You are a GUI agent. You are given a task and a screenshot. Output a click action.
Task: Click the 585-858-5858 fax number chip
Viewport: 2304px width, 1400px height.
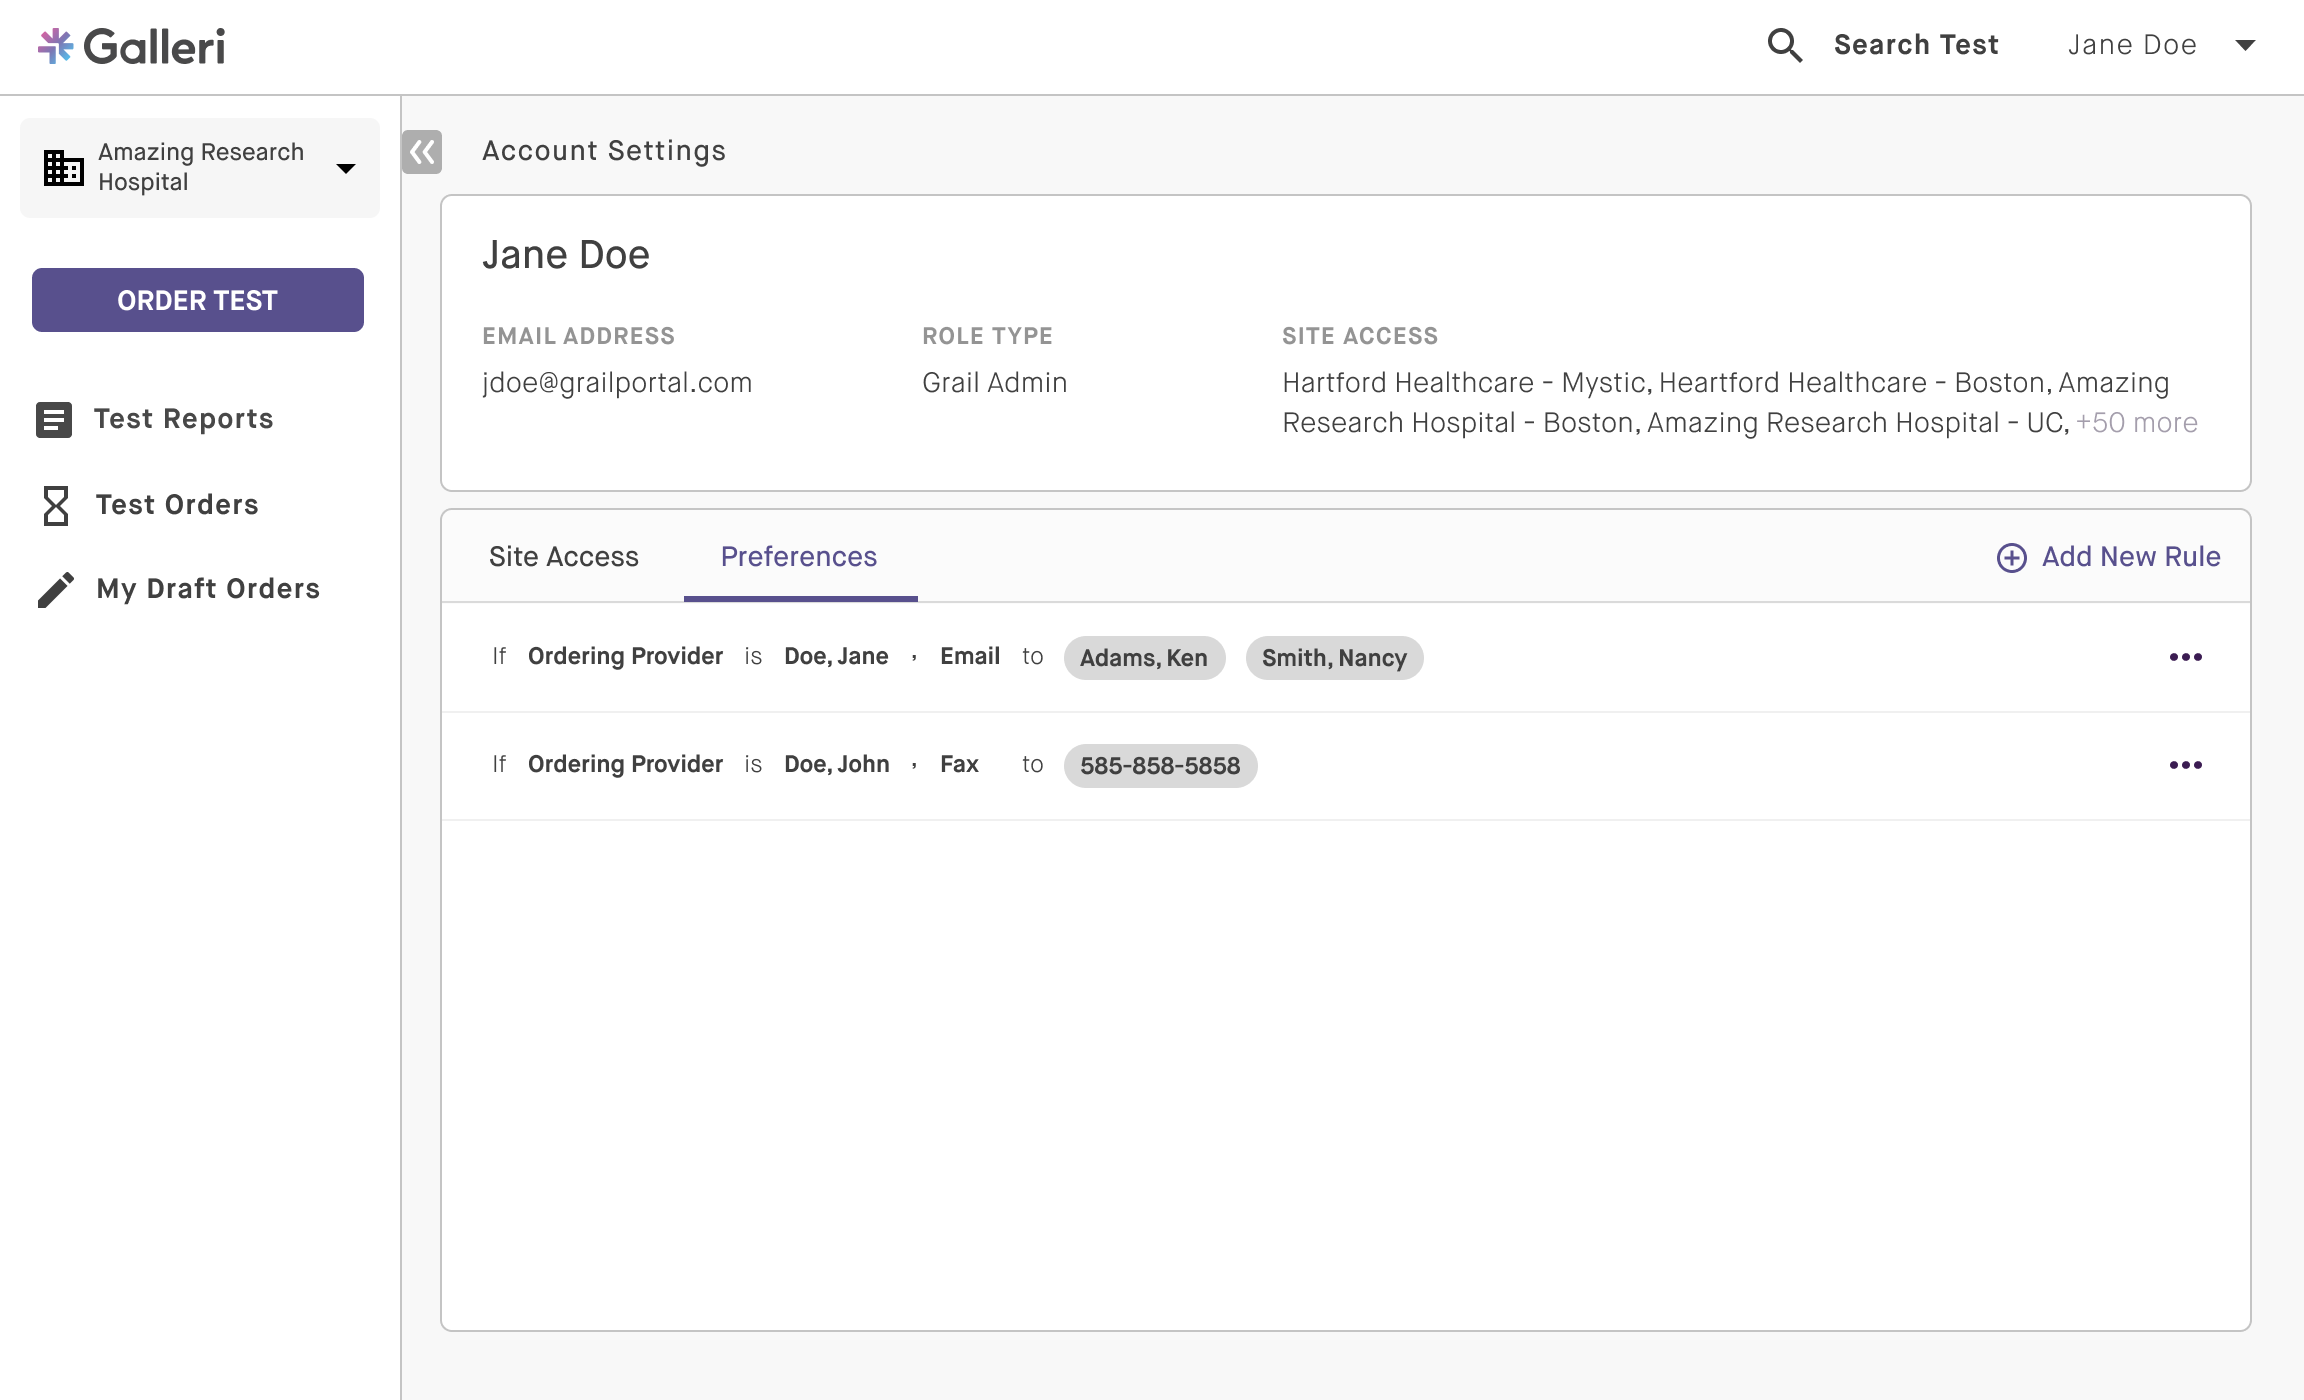tap(1159, 766)
